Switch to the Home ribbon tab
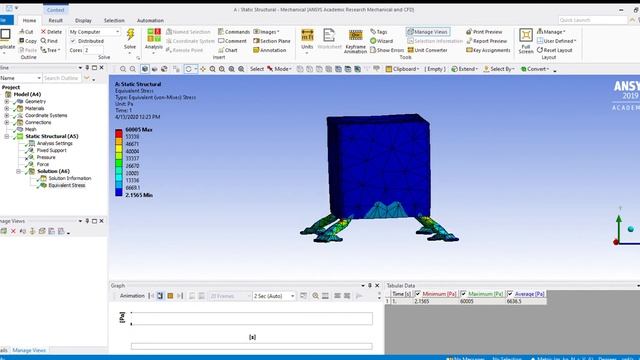640x360 pixels. coord(29,20)
